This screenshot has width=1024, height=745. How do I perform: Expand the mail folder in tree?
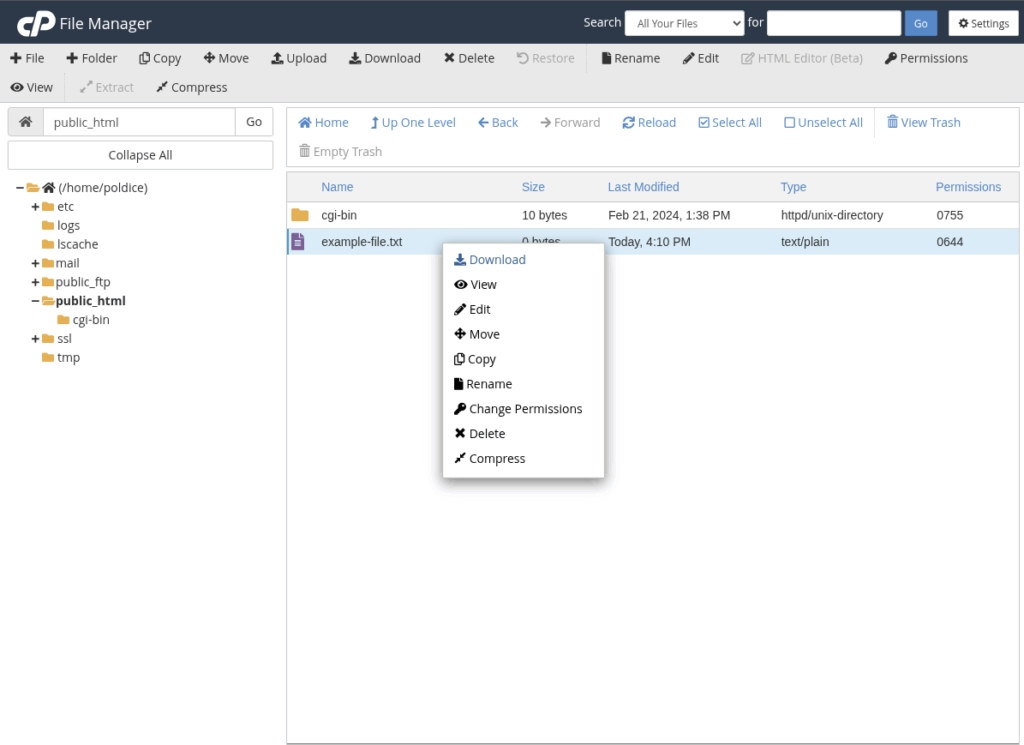click(x=35, y=263)
